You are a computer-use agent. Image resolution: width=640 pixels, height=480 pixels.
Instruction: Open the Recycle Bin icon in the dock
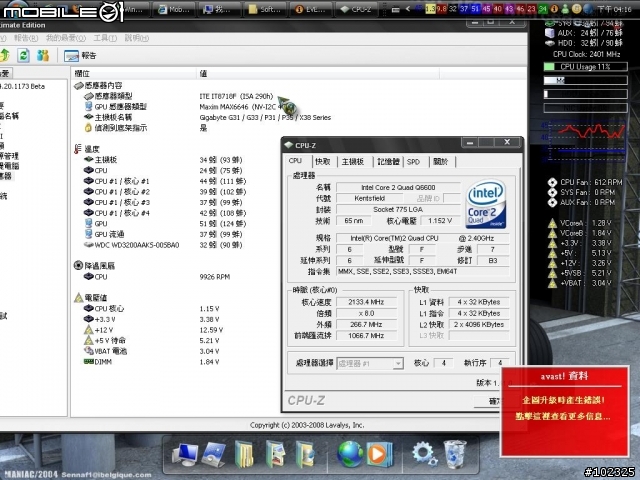tap(454, 454)
